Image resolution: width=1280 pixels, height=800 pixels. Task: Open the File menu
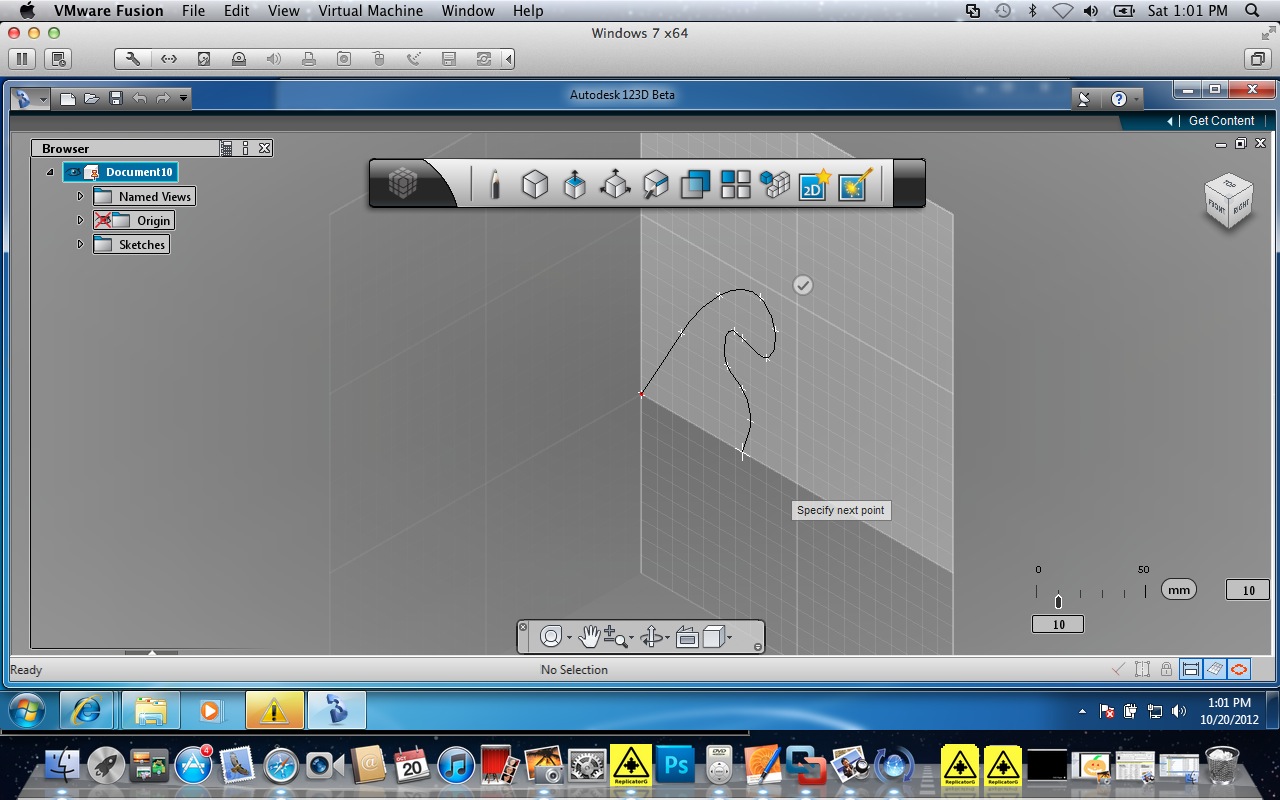click(x=193, y=11)
